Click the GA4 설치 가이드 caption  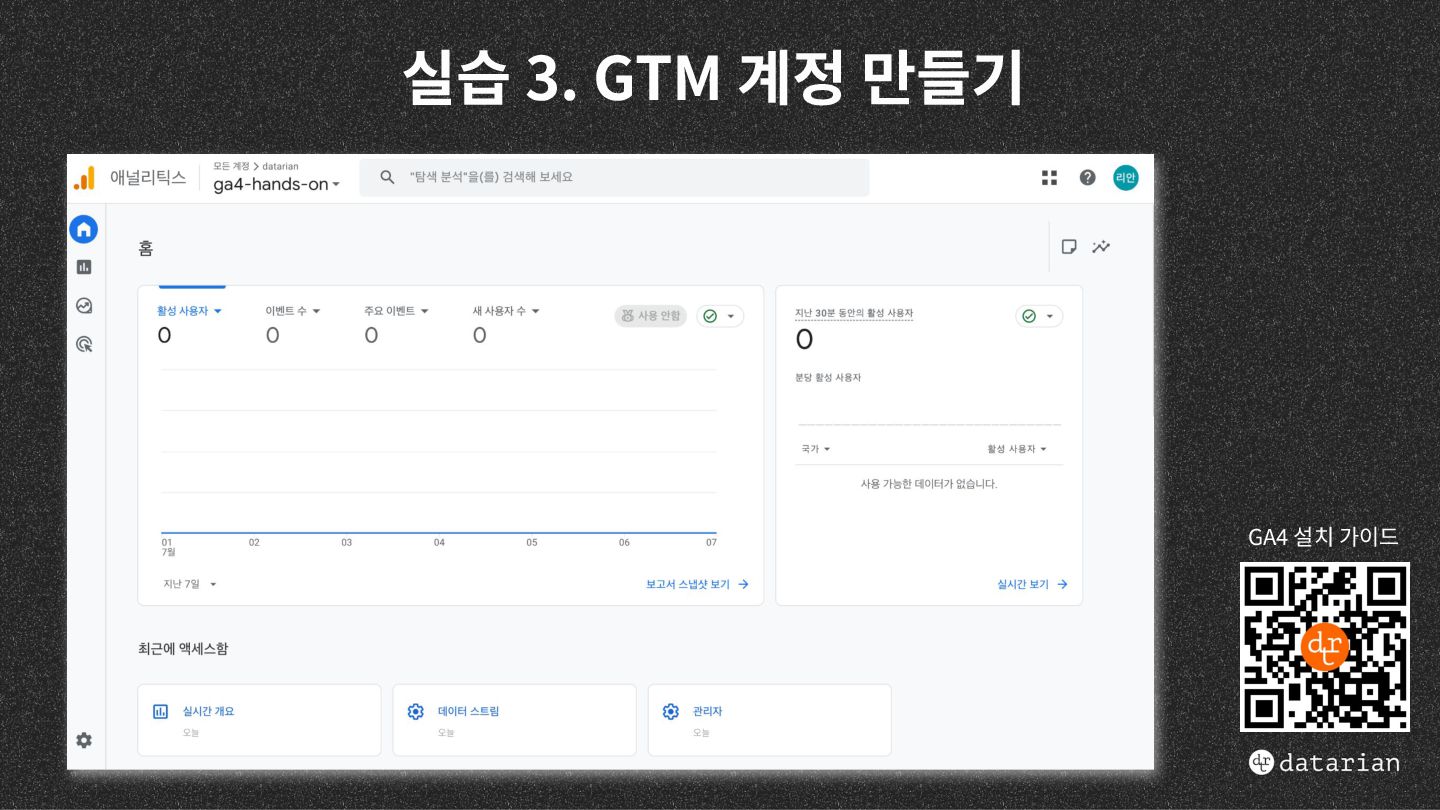click(1323, 537)
